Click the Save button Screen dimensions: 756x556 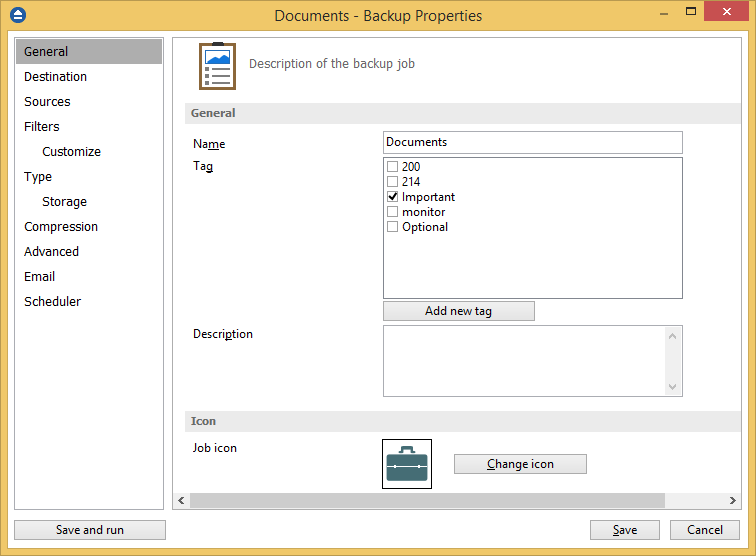tap(625, 530)
